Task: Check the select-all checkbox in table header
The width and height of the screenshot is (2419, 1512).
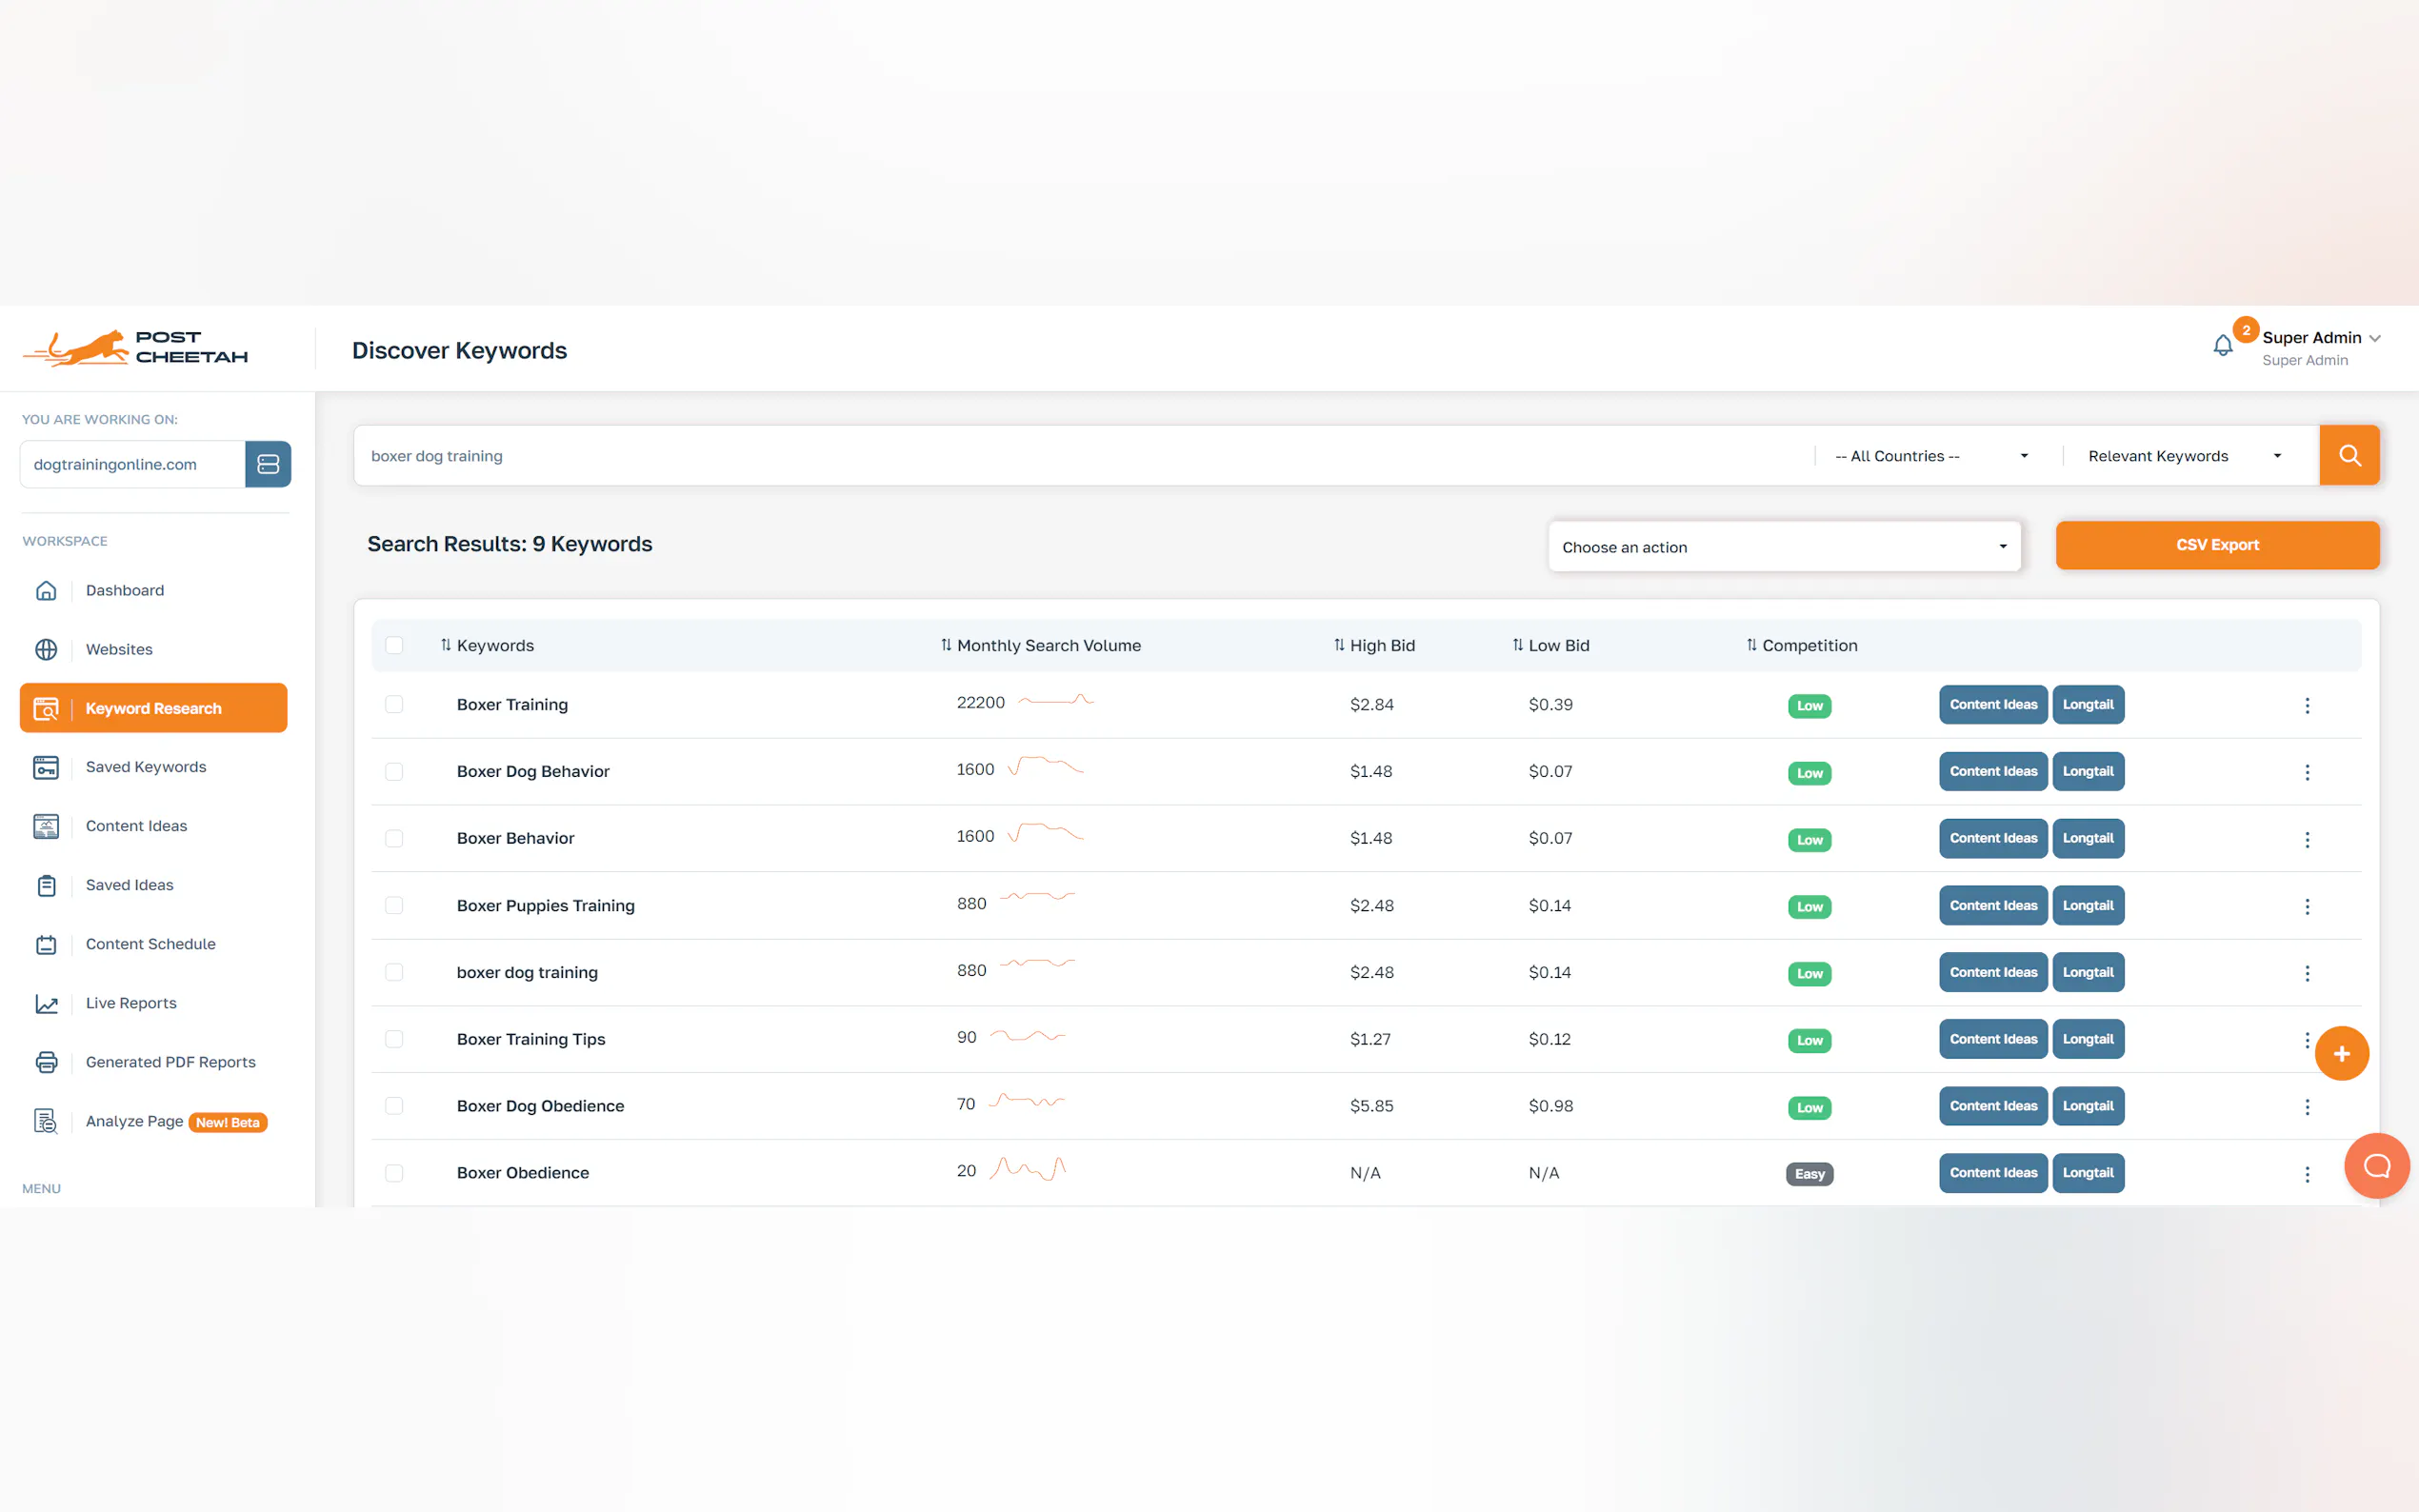Action: tap(394, 645)
